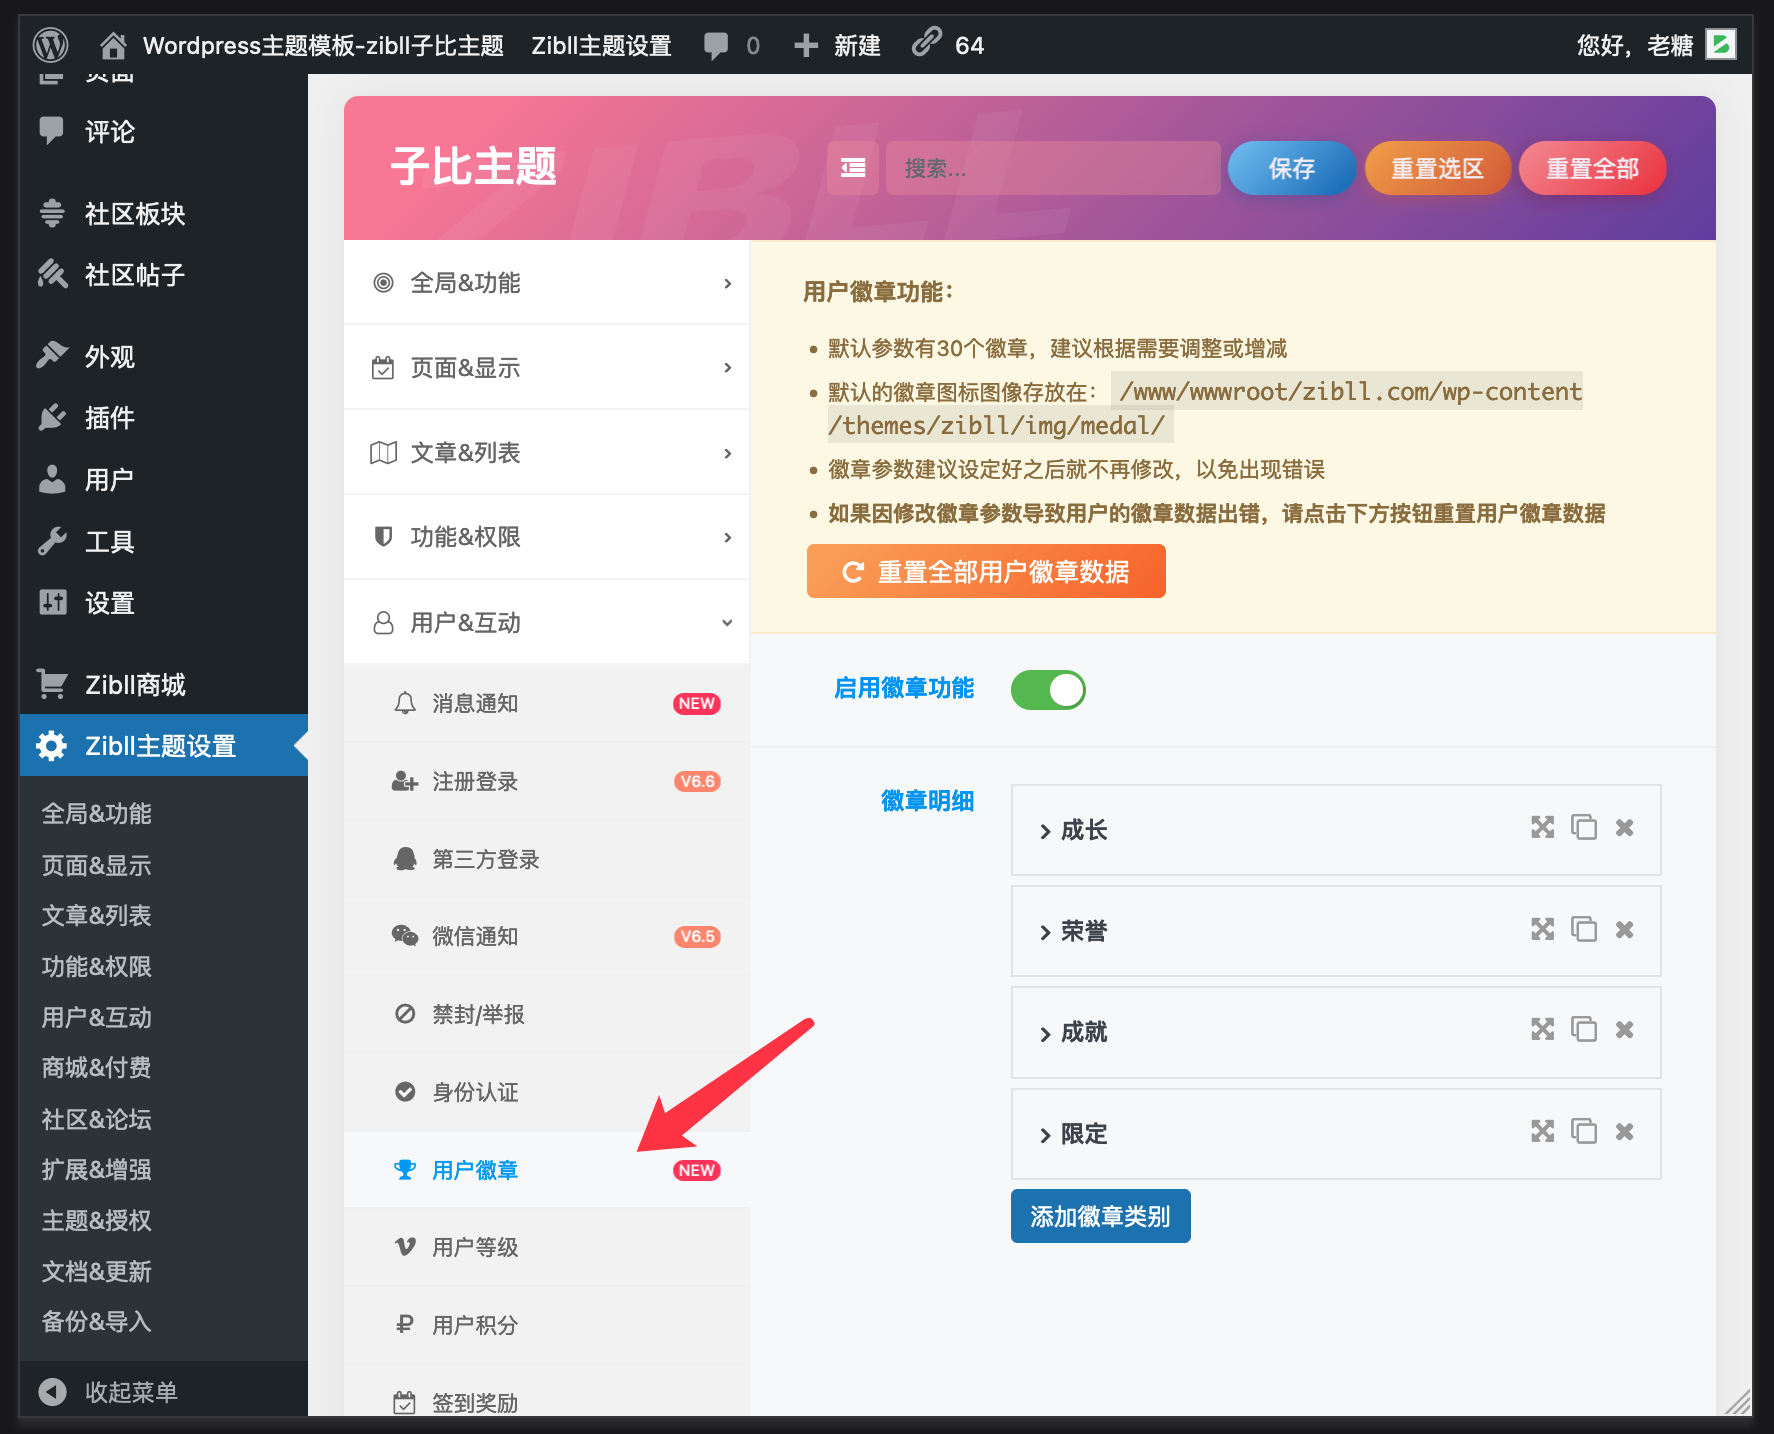Duplicate the 限定 badge category

1584,1131
